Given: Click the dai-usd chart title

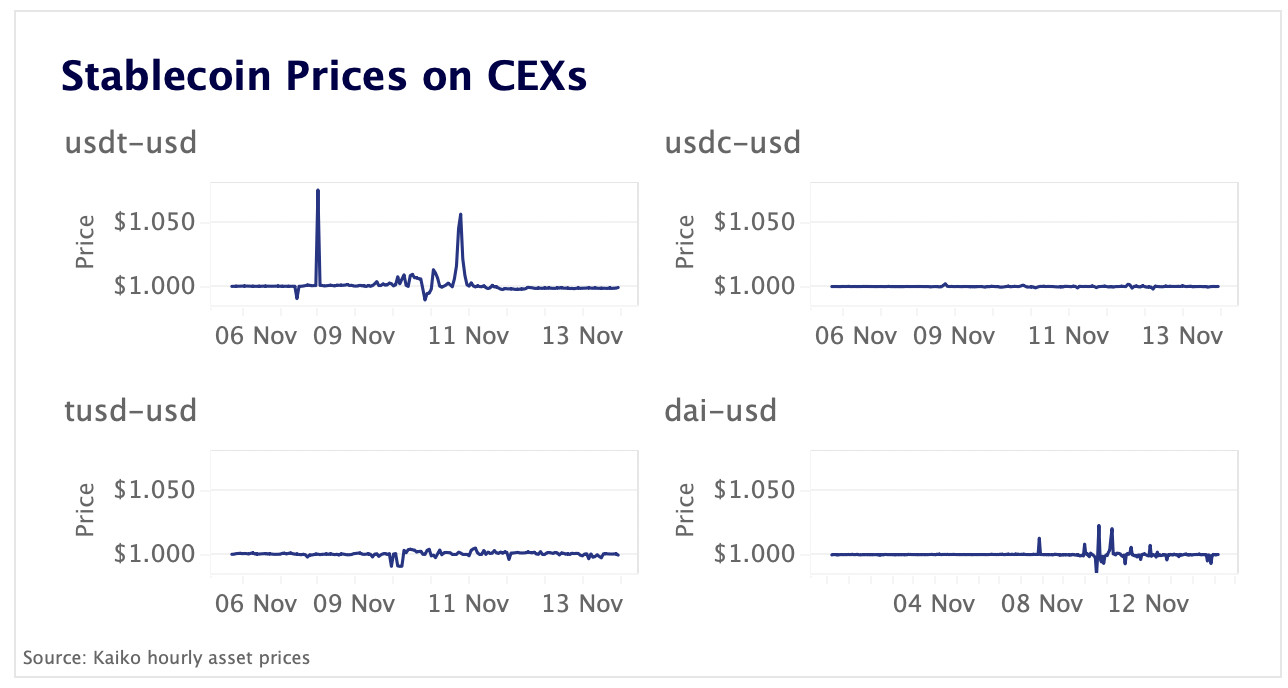Looking at the screenshot, I should coord(721,410).
